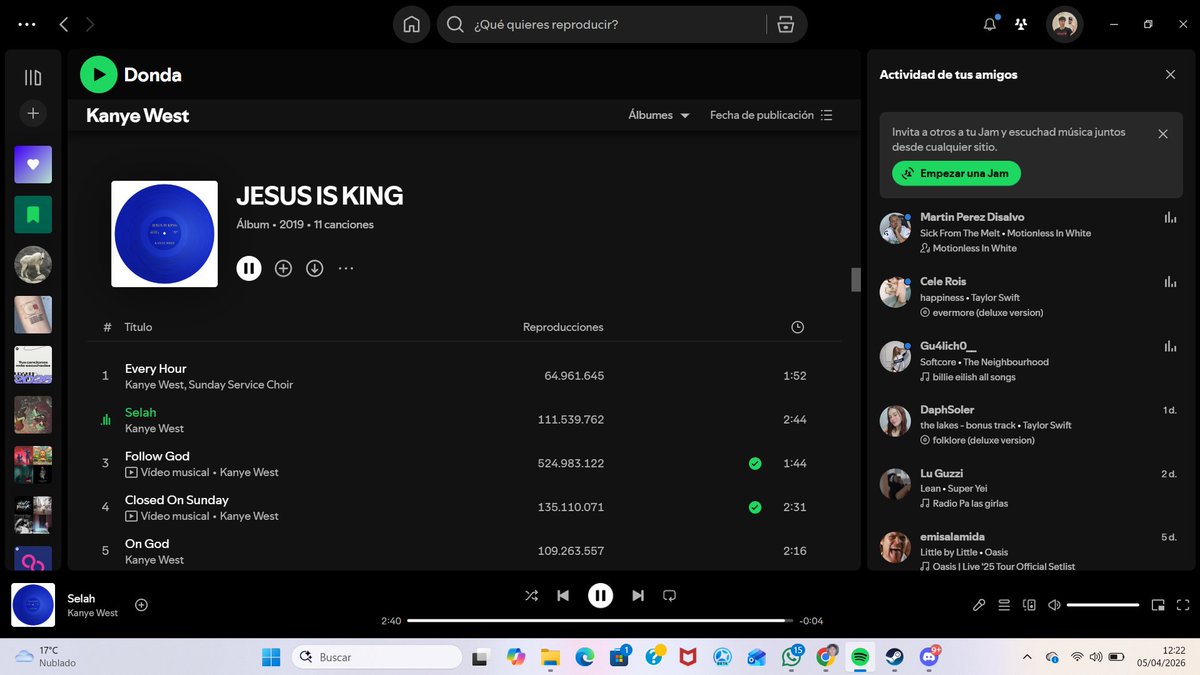
Task: Download the JESUS IS KING album
Action: 315,268
